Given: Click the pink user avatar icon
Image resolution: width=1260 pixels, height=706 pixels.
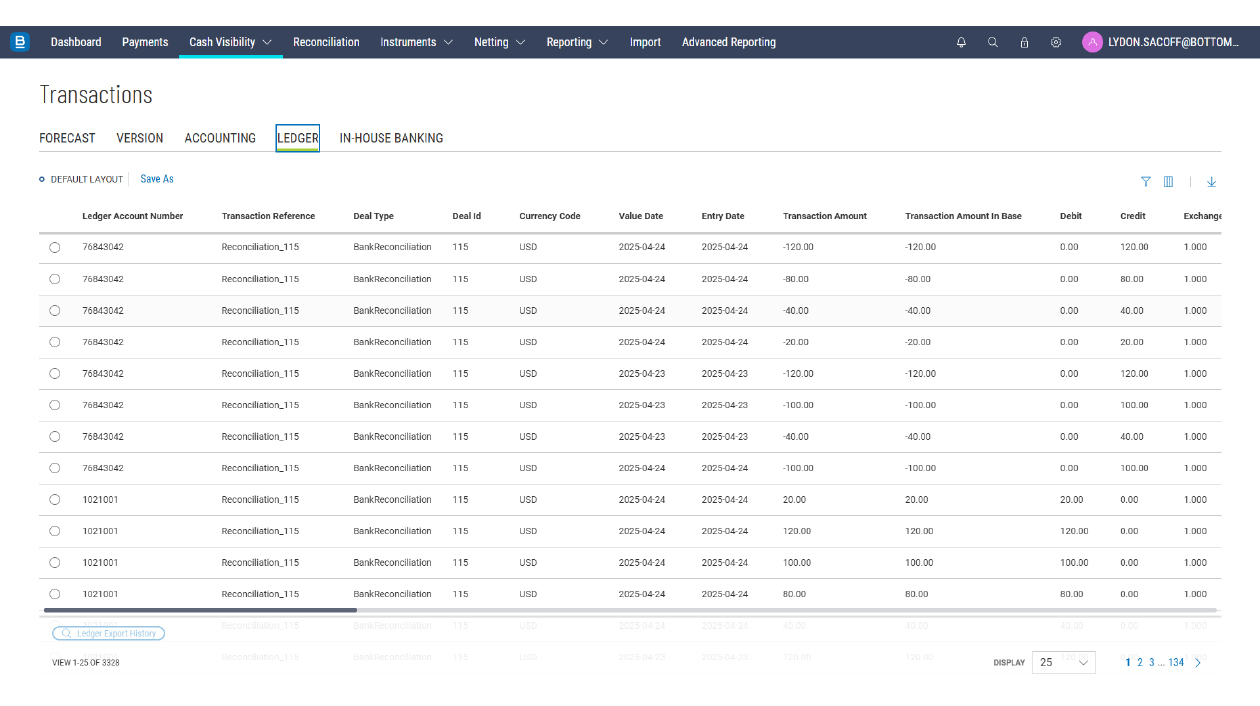Looking at the screenshot, I should point(1092,42).
